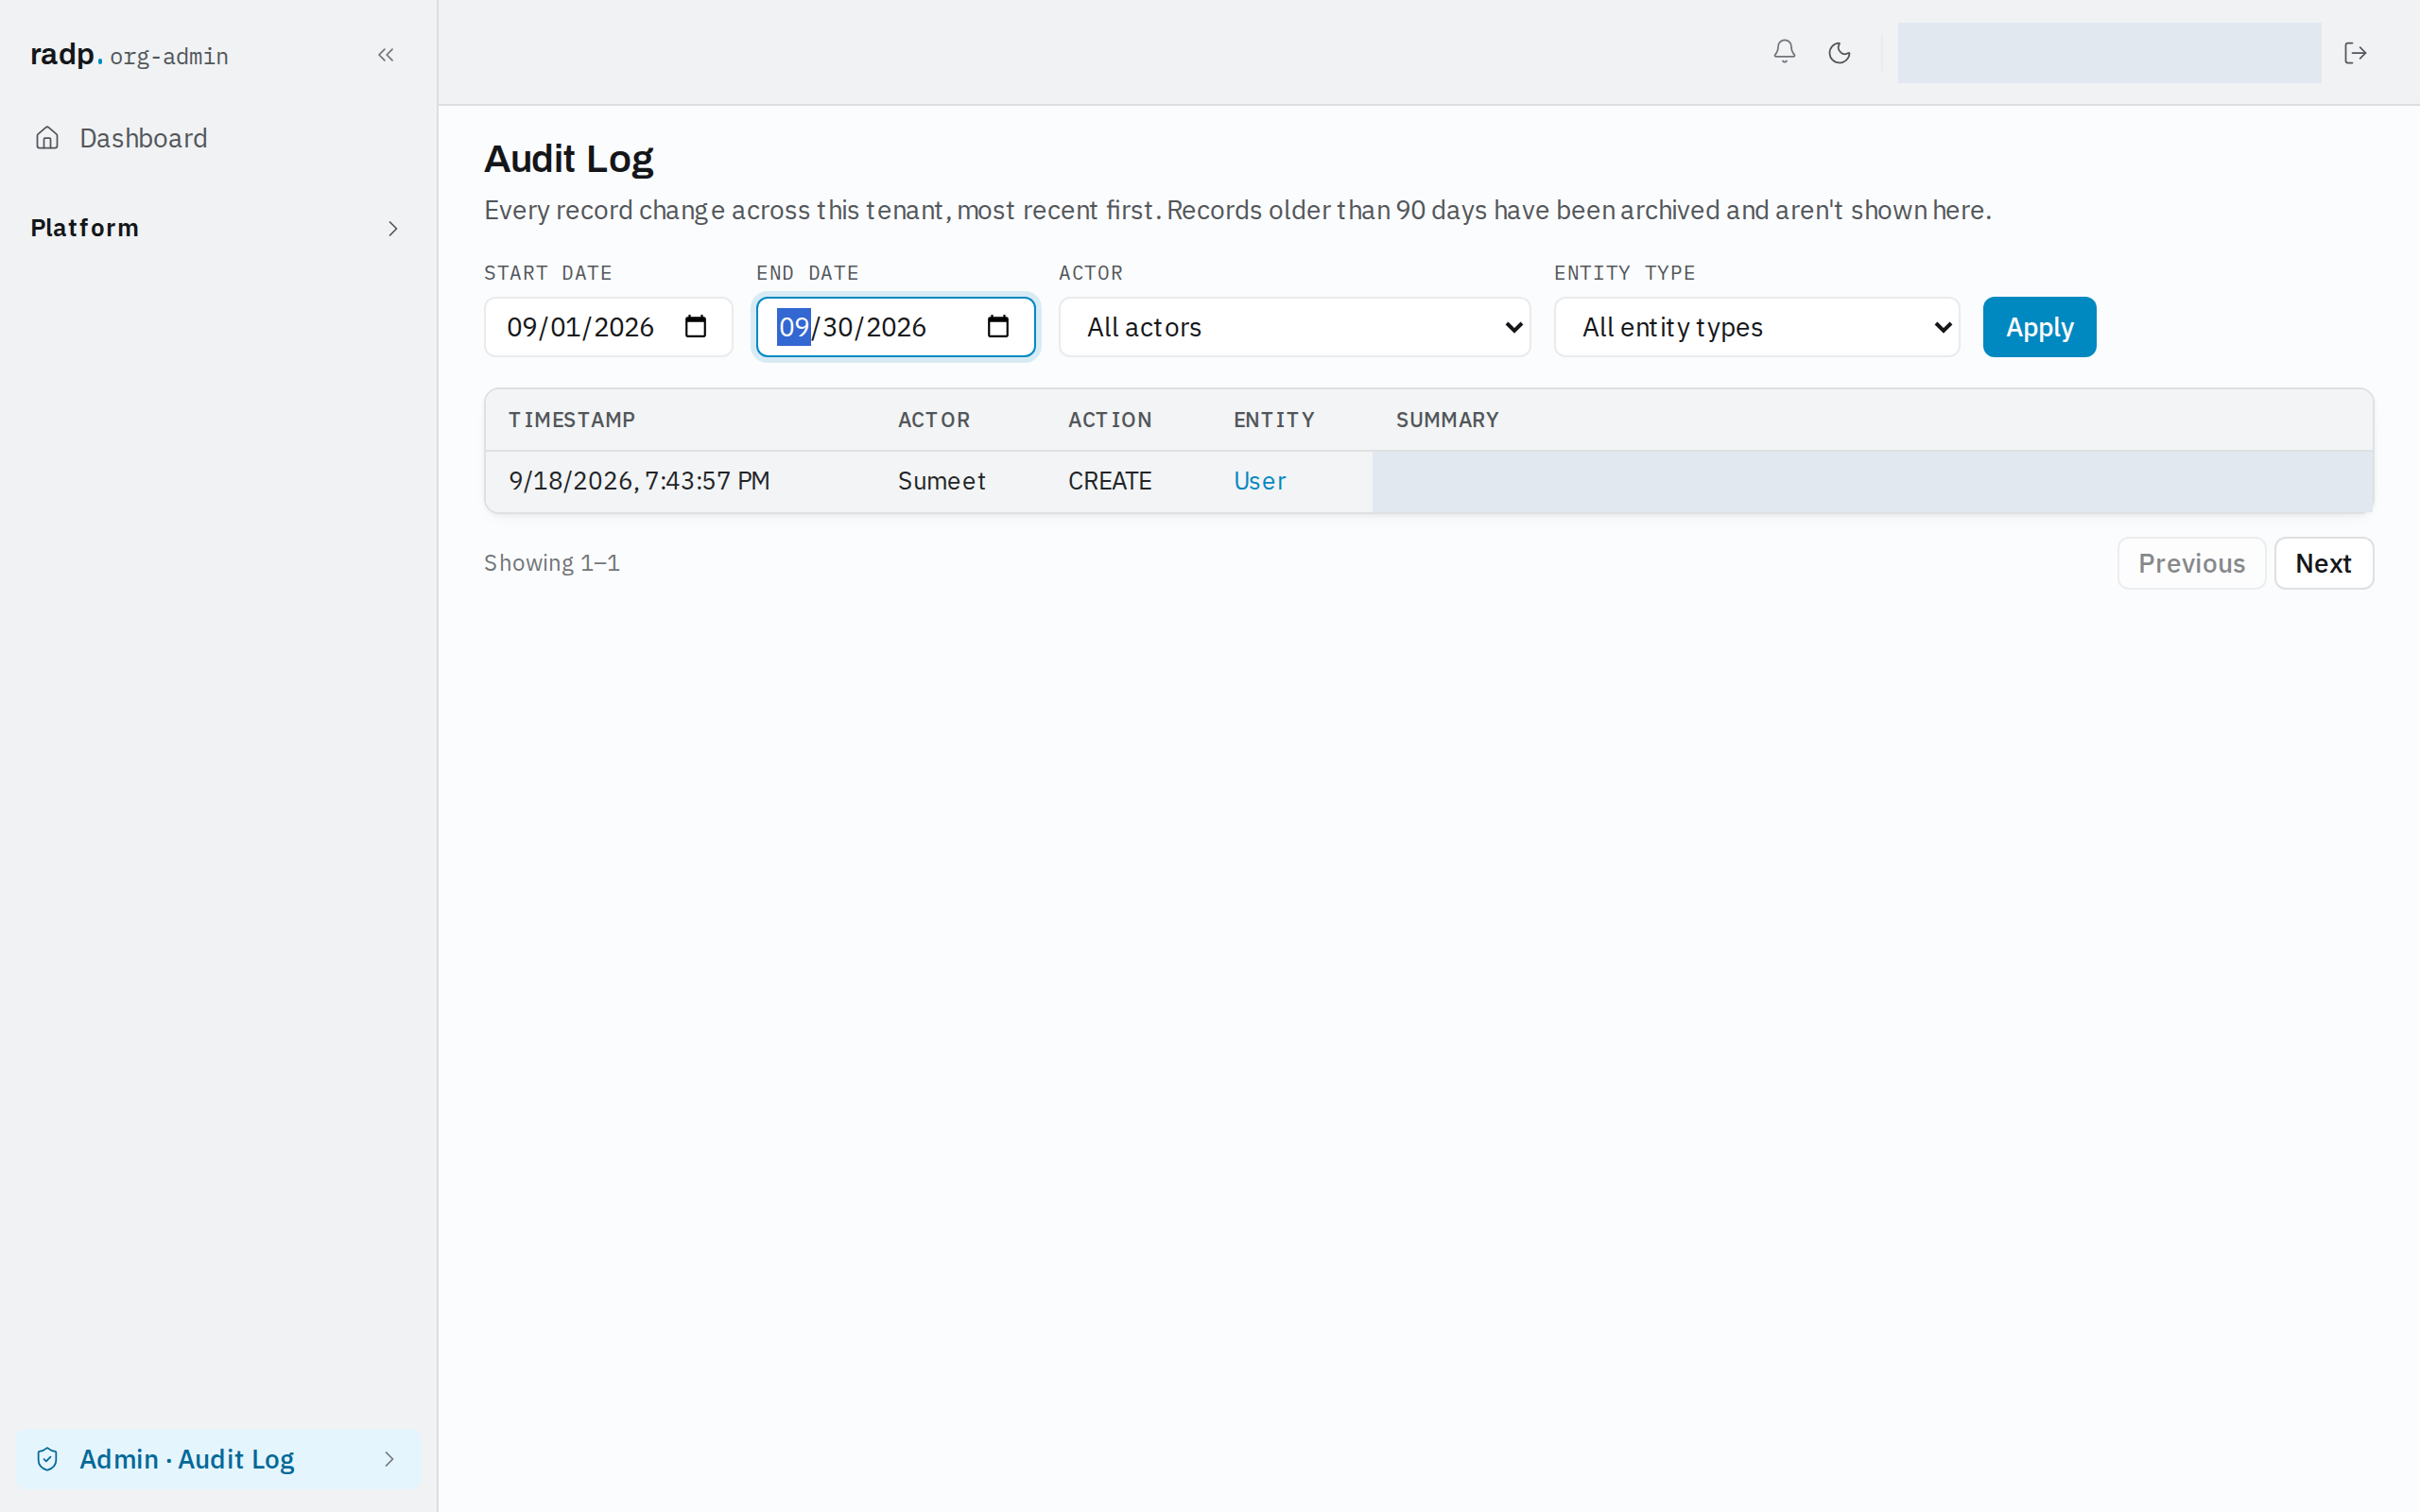Open End Date calendar picker icon

coord(998,326)
